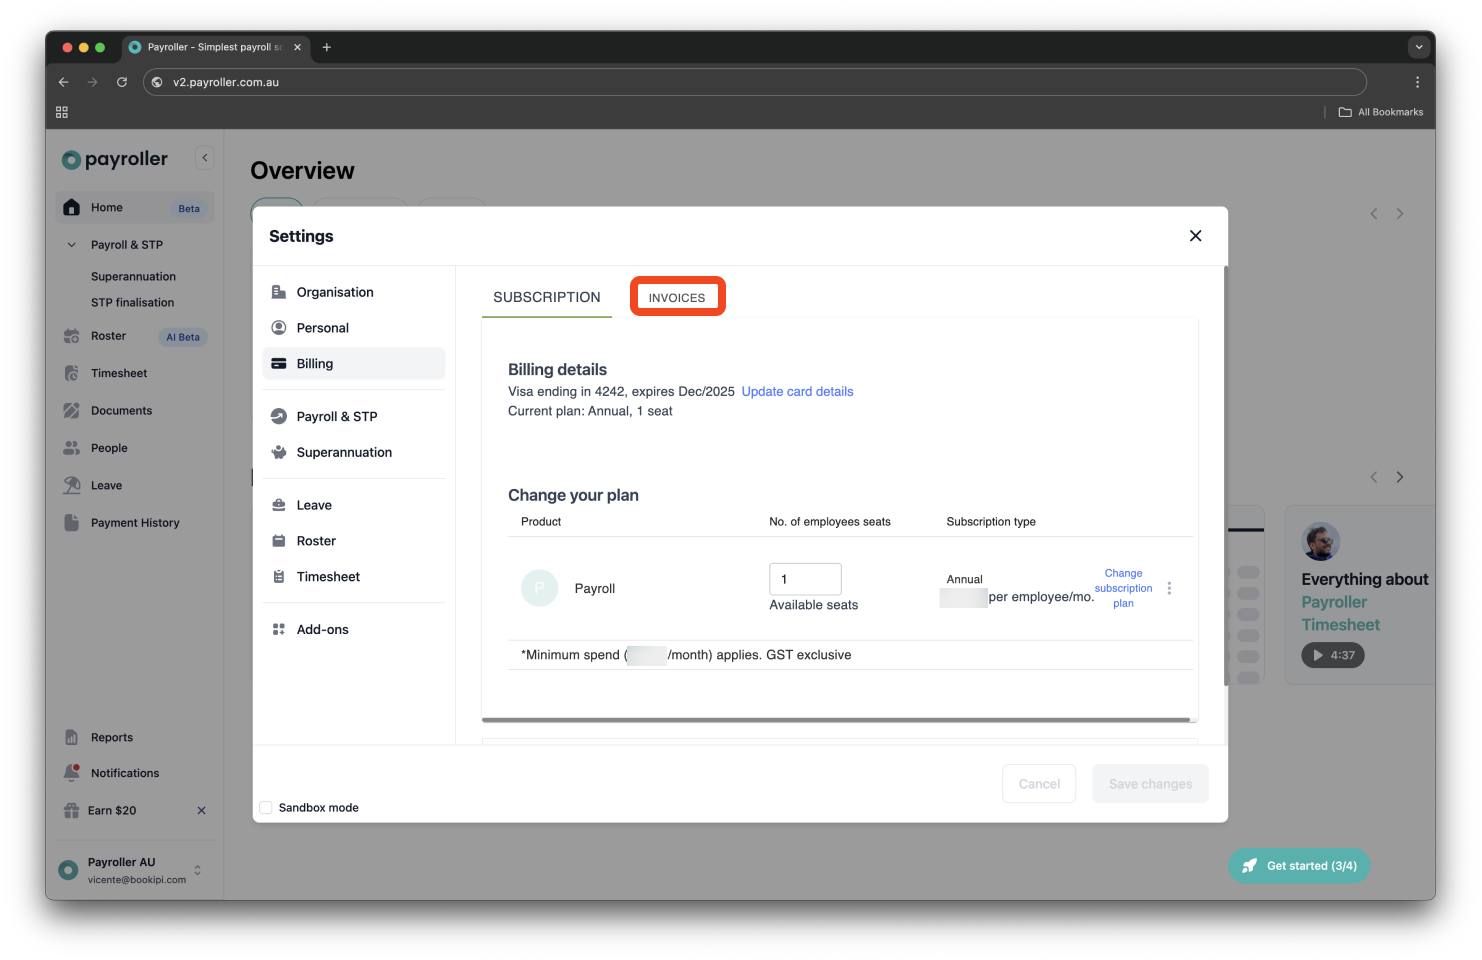1482x960 pixels.
Task: Enable Sandbox mode
Action: point(265,807)
